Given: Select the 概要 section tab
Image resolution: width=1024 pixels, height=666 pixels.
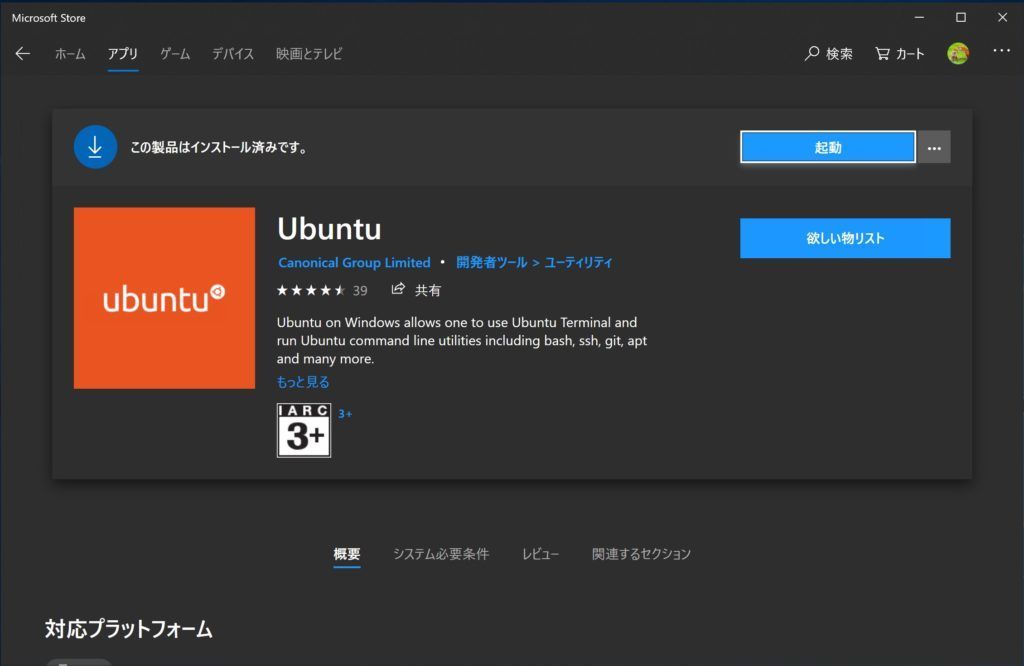Looking at the screenshot, I should [347, 554].
